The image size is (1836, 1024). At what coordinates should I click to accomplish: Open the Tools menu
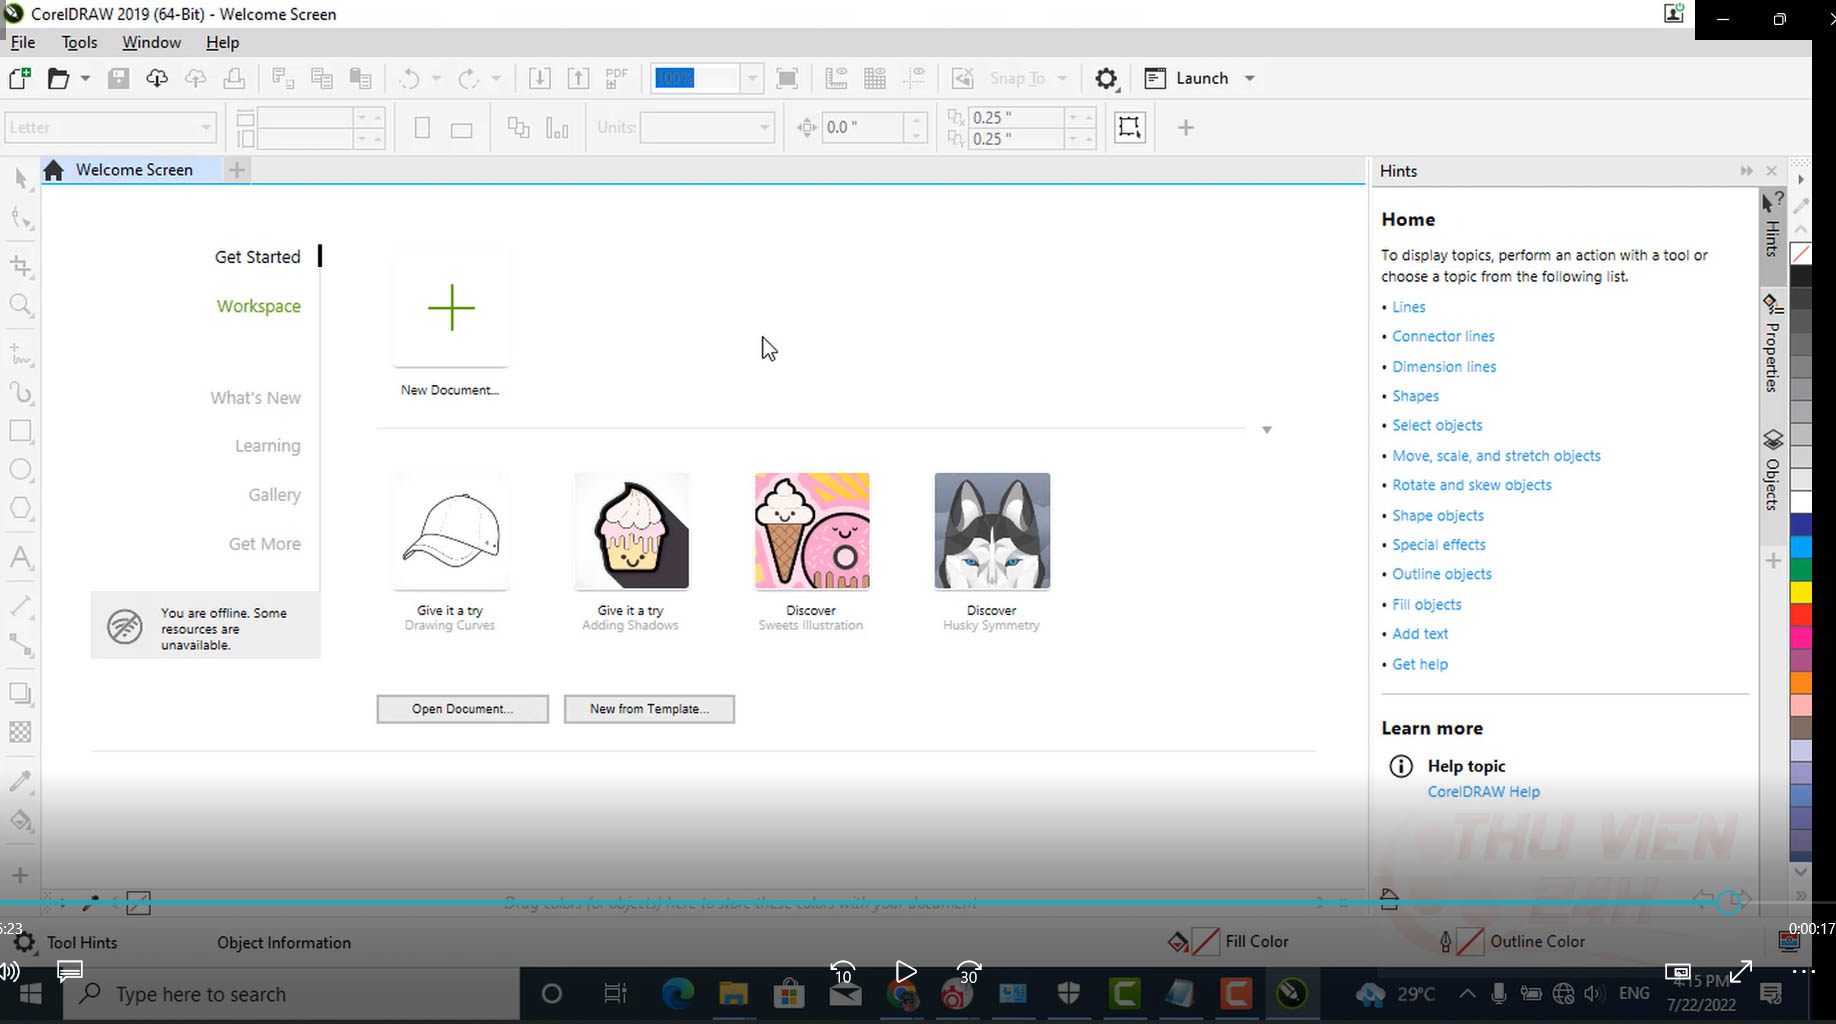click(79, 42)
